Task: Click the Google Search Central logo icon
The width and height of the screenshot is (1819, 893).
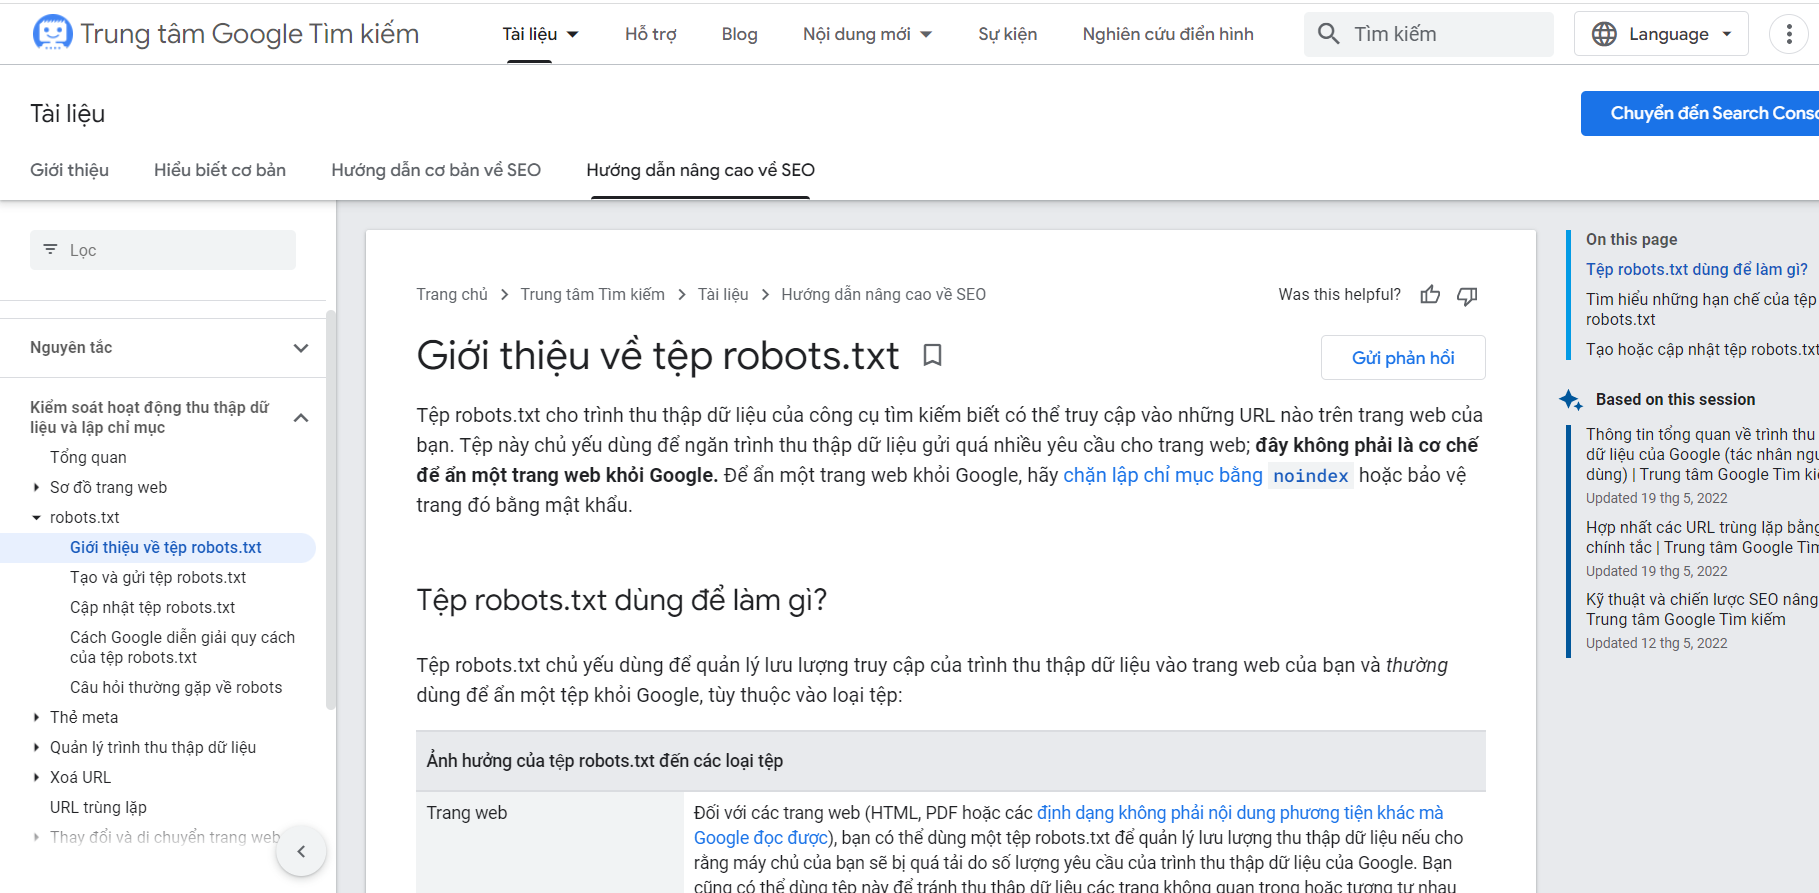Action: (52, 33)
